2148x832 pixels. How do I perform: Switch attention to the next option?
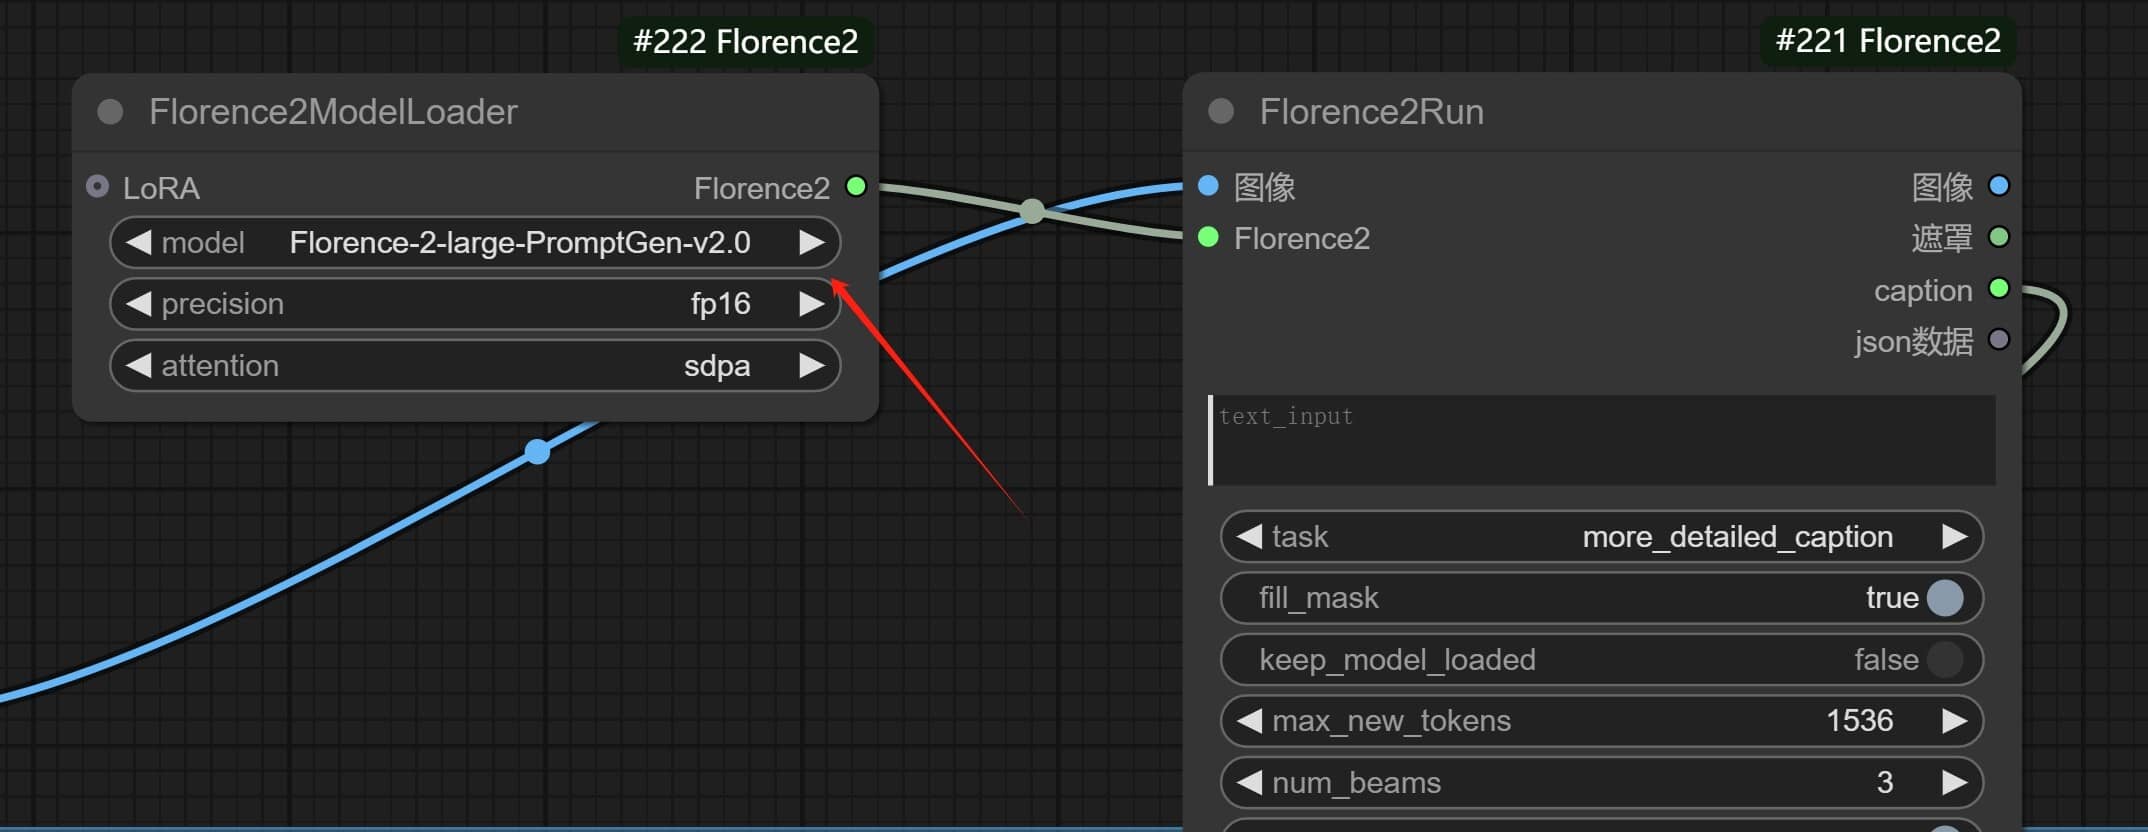(x=811, y=366)
